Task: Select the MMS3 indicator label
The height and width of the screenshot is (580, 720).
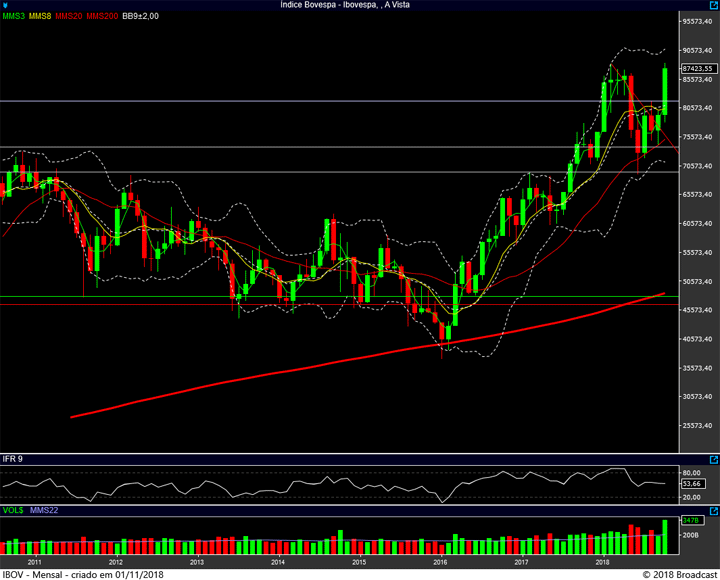Action: click(13, 16)
